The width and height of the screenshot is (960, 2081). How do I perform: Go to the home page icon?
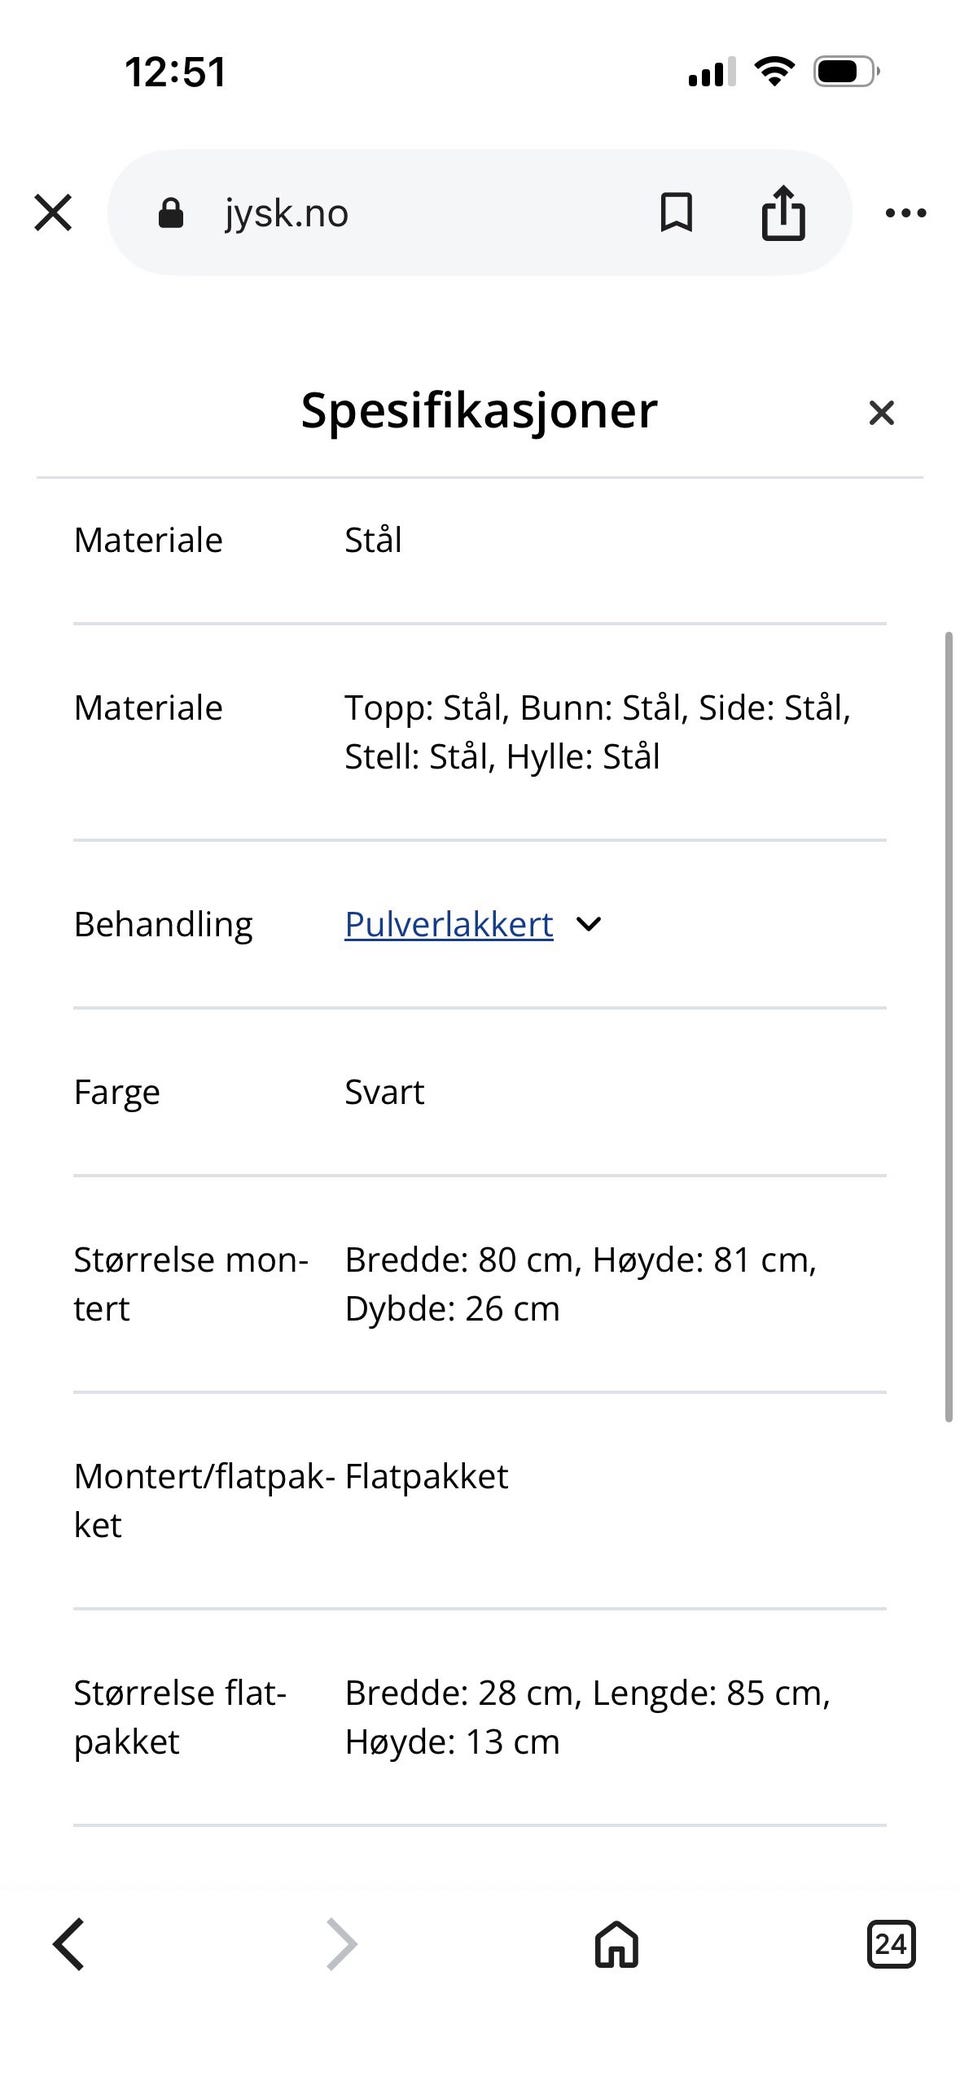click(616, 1944)
